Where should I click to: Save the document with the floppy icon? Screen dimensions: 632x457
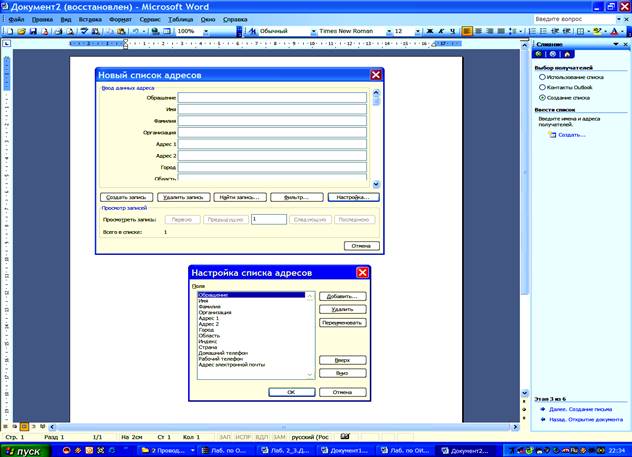click(x=33, y=31)
